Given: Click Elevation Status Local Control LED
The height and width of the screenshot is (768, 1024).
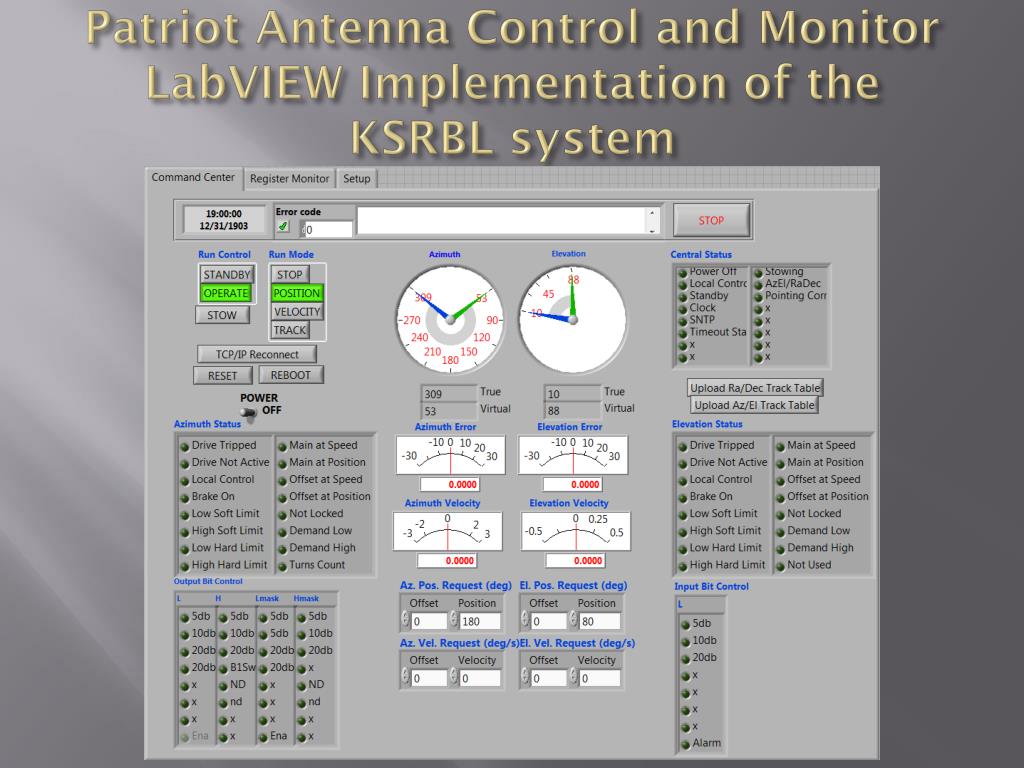Looking at the screenshot, I should tap(682, 480).
